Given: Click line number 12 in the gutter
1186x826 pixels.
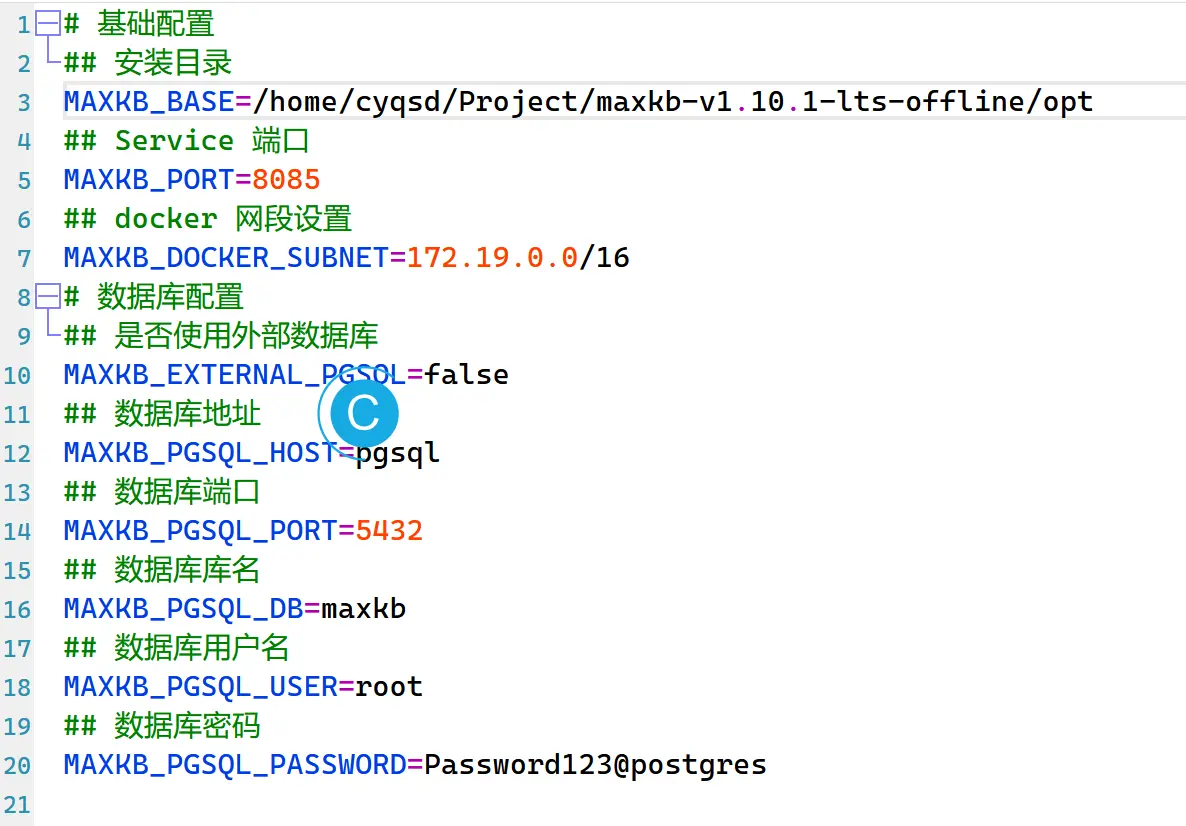Looking at the screenshot, I should (x=17, y=453).
